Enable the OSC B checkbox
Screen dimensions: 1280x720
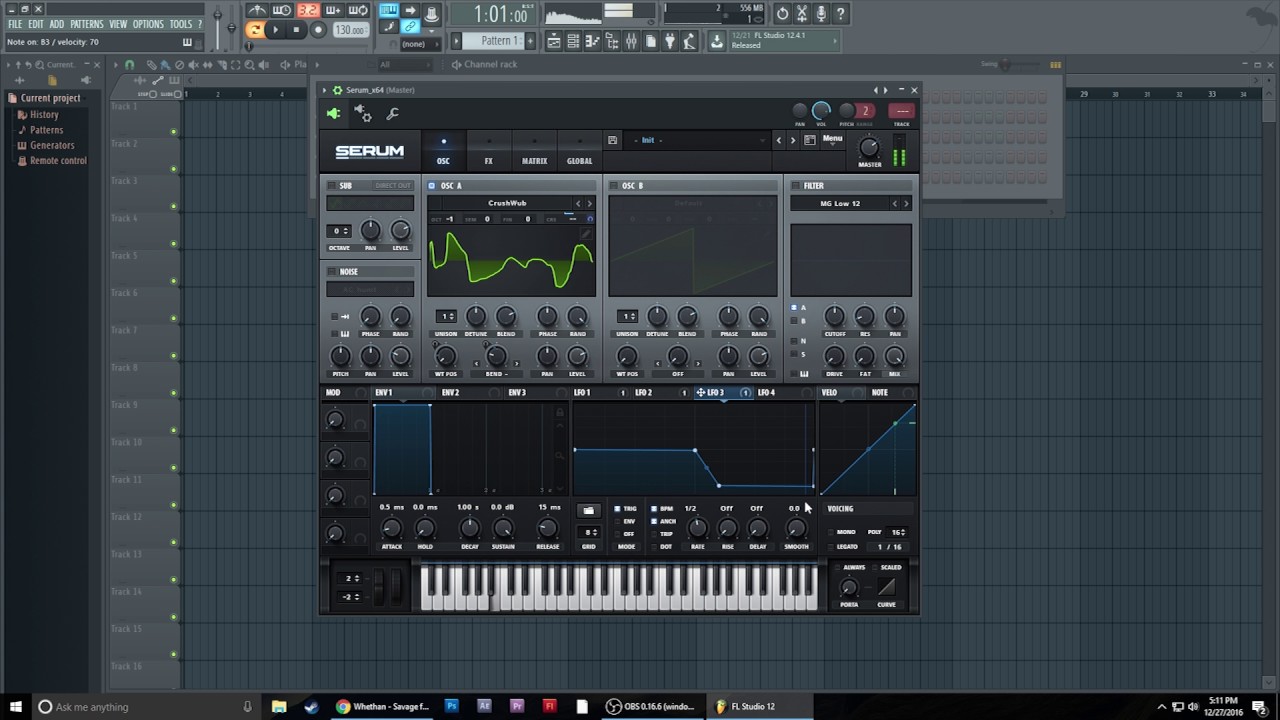click(x=613, y=186)
